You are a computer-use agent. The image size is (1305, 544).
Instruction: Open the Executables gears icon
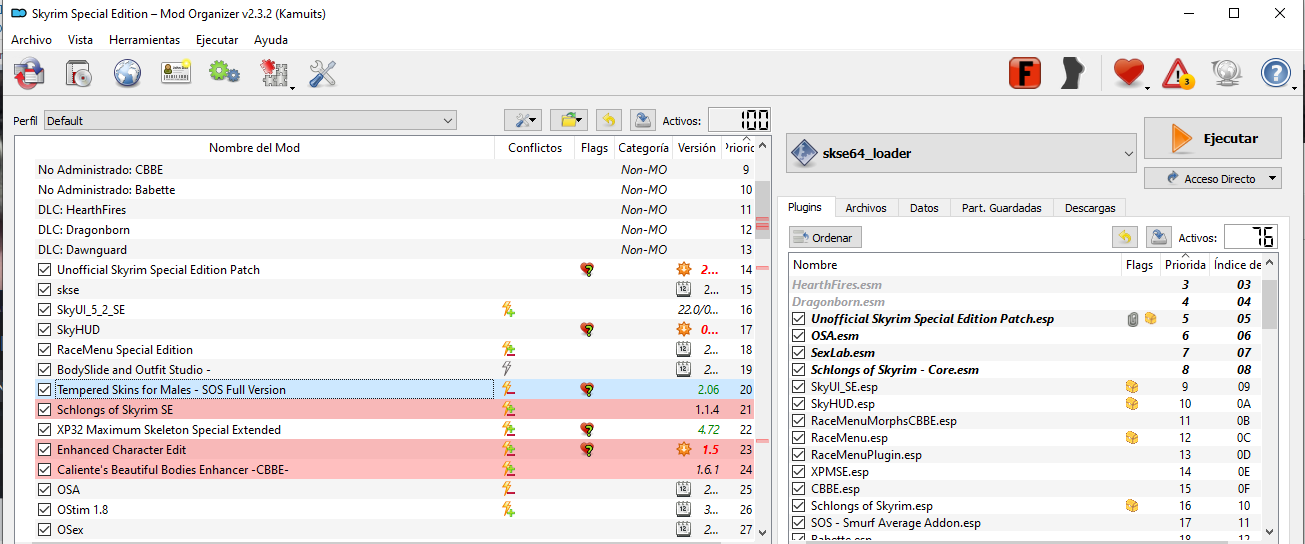pyautogui.click(x=224, y=73)
